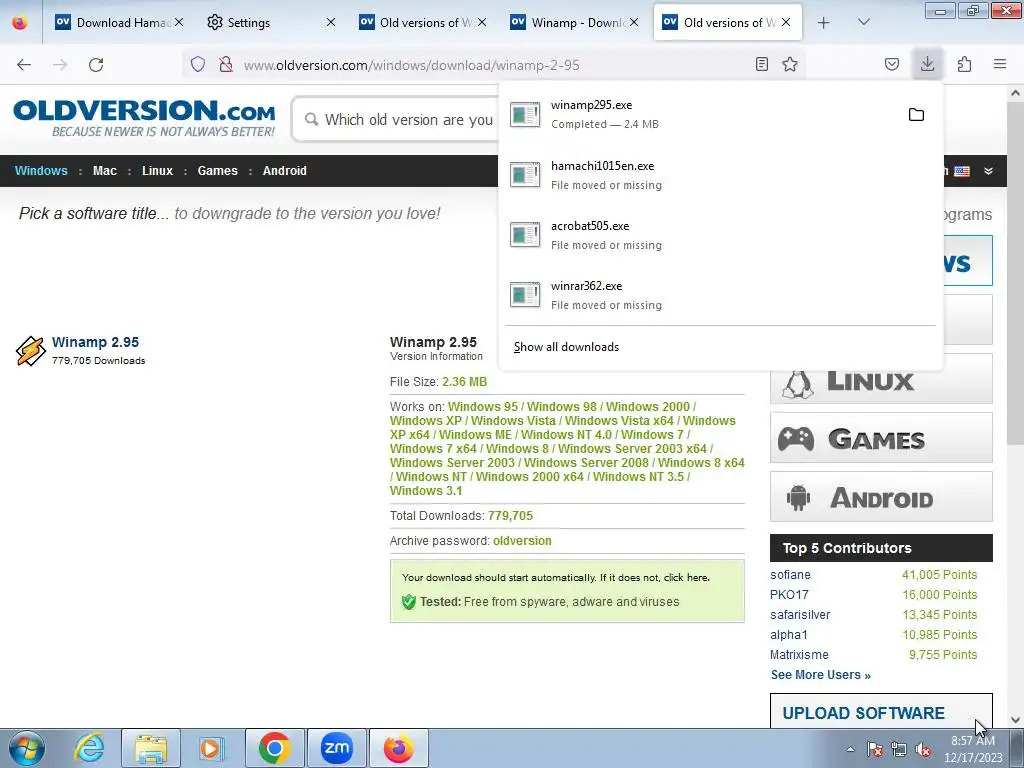
Task: Click the Firefox back arrow button
Action: click(x=24, y=65)
